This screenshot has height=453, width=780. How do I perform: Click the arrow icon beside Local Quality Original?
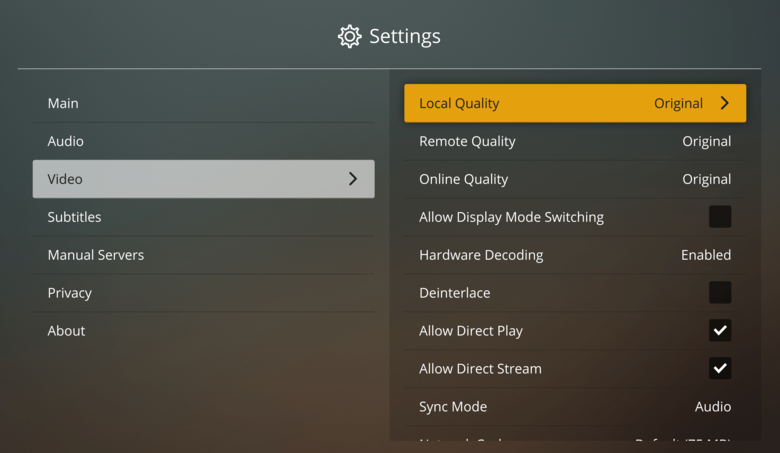(724, 103)
